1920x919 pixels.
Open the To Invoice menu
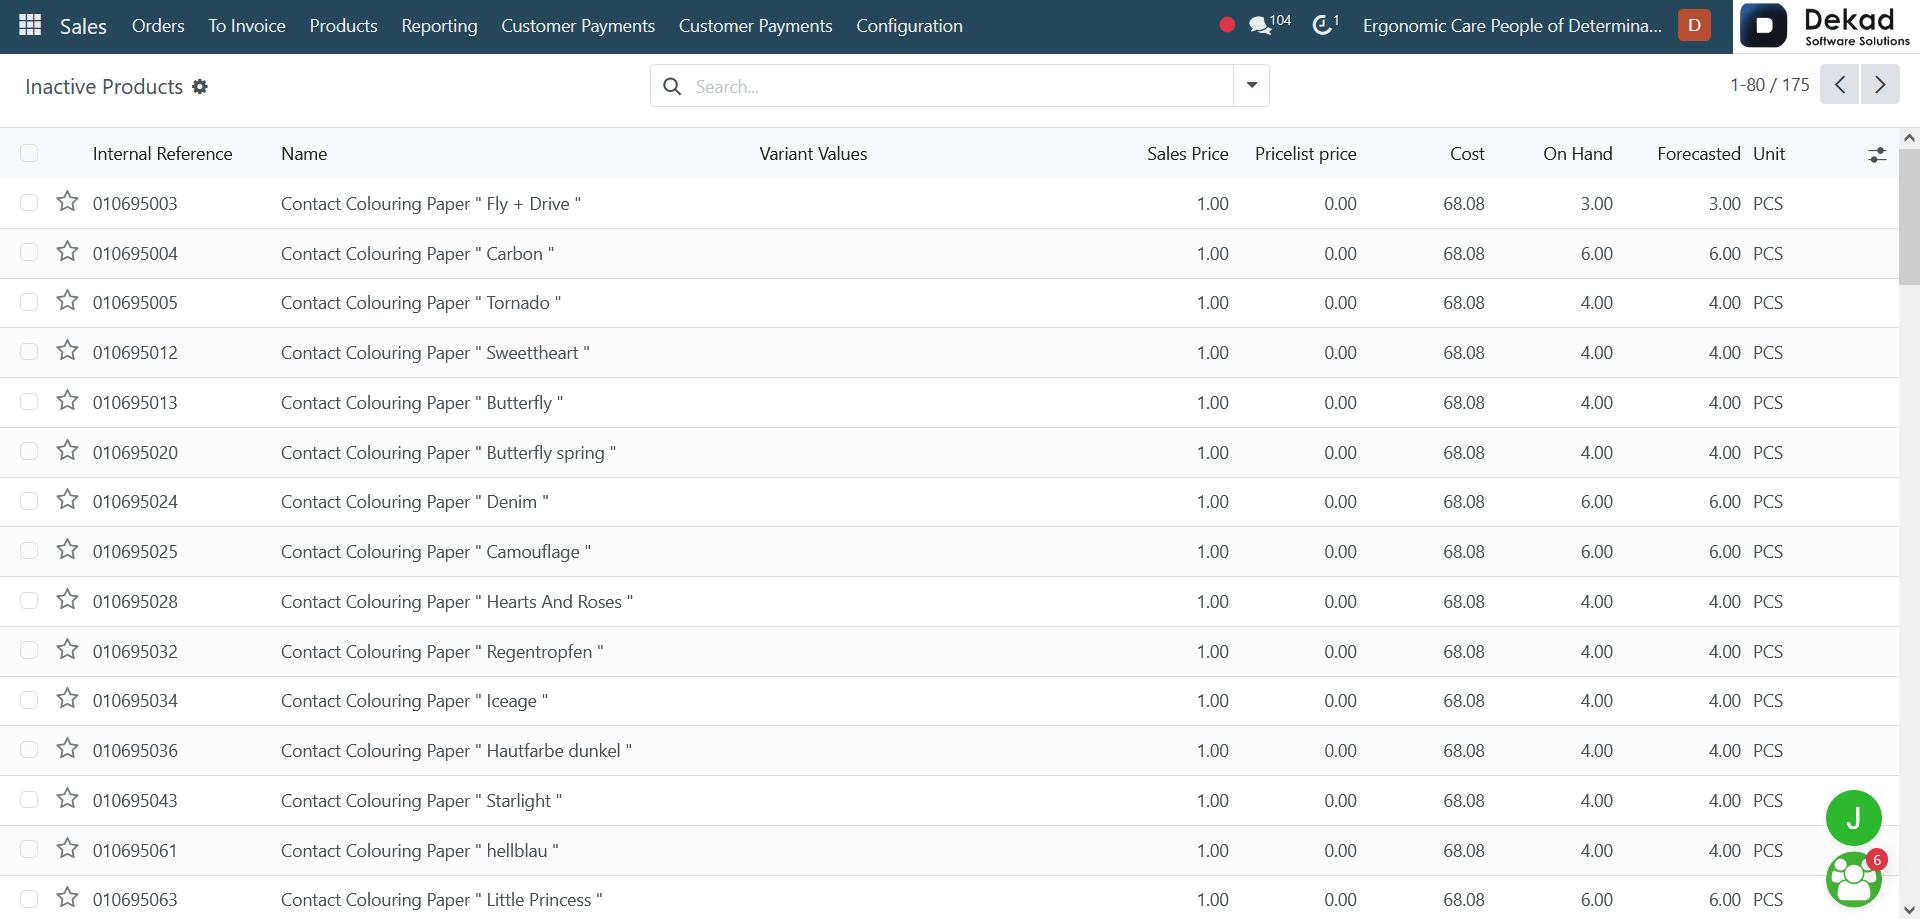pyautogui.click(x=247, y=26)
